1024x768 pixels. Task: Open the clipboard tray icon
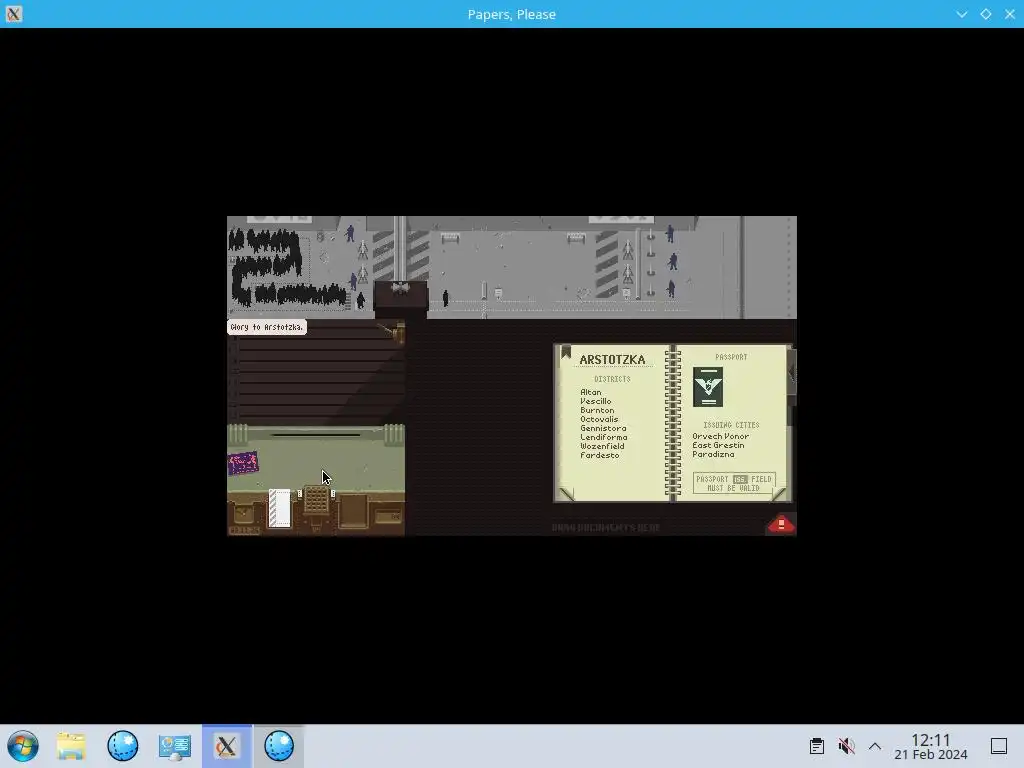[x=816, y=746]
